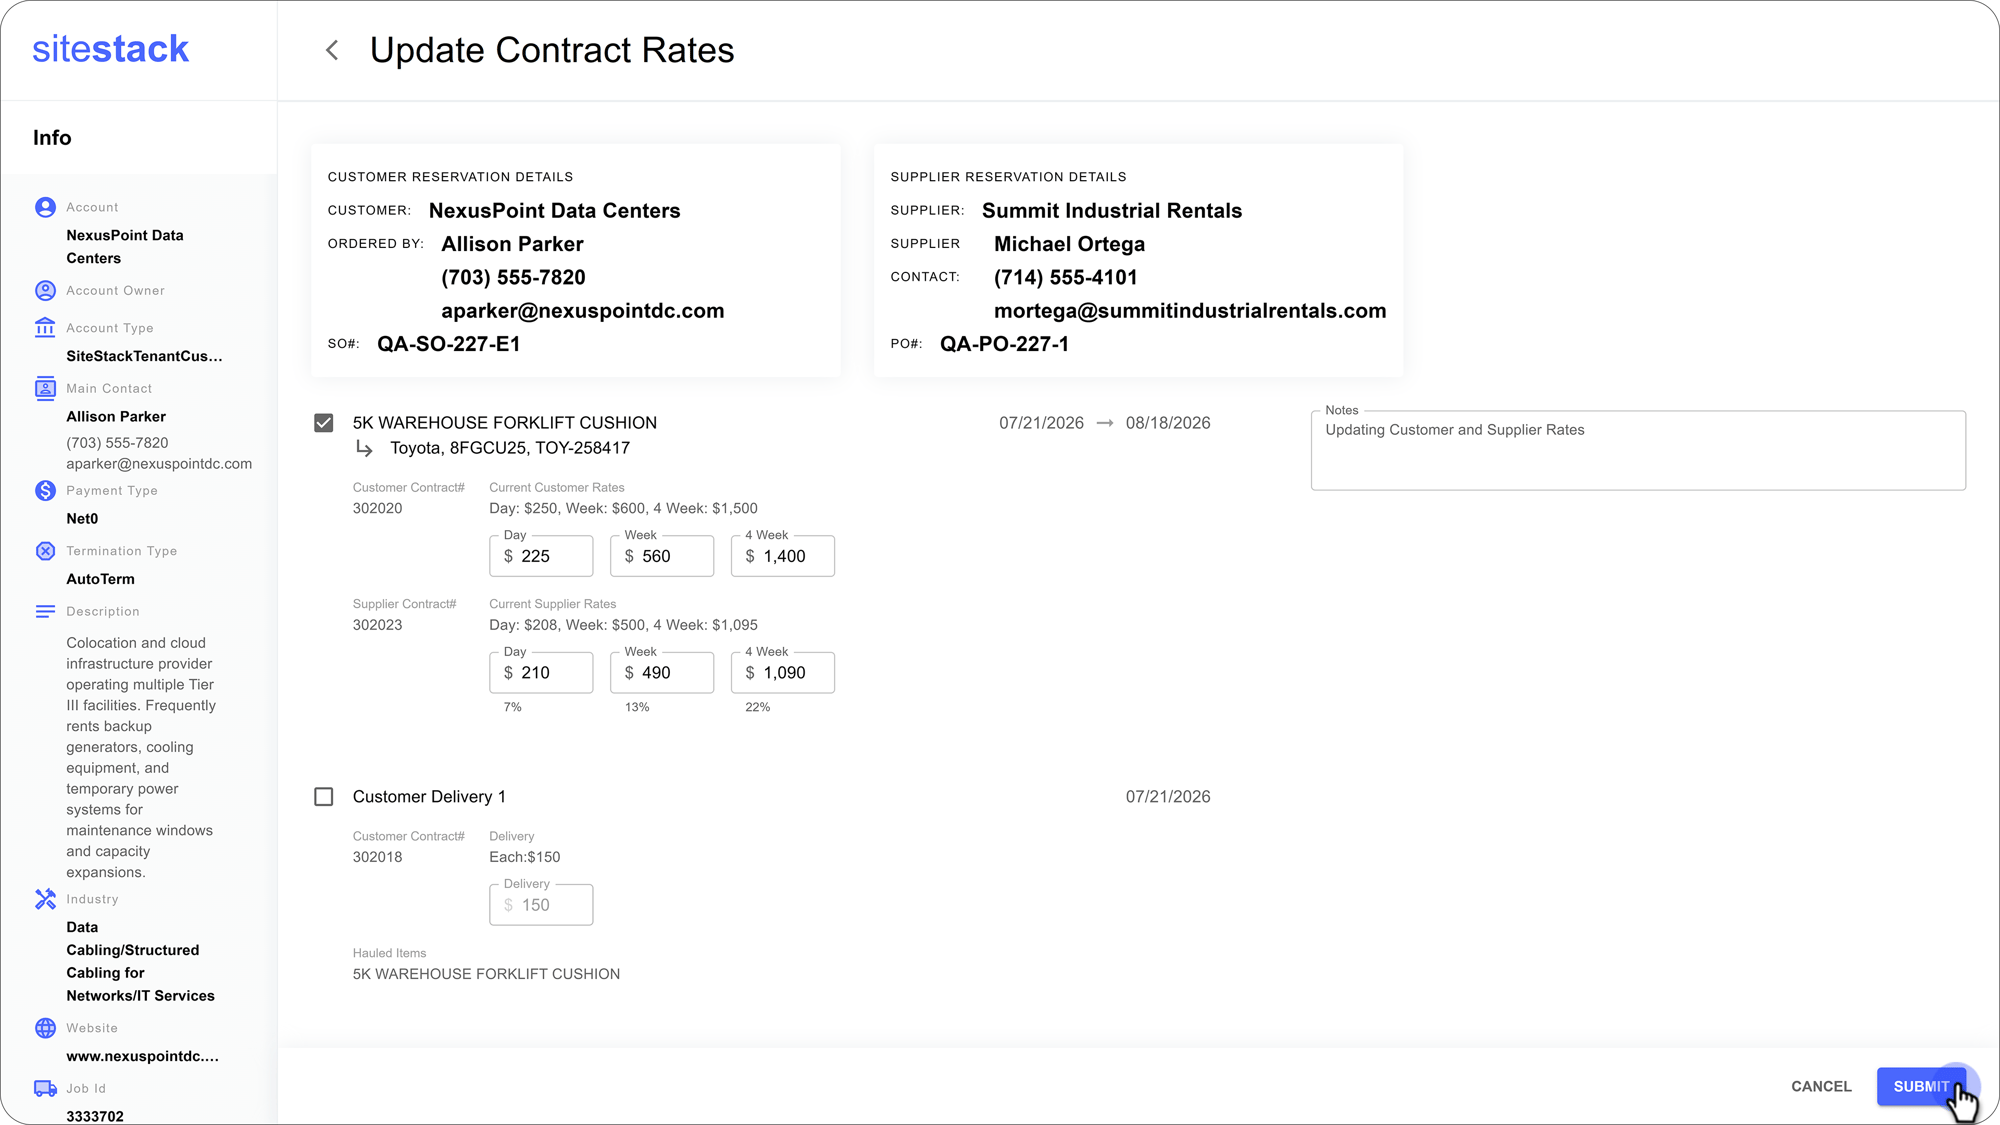Screen dimensions: 2000x1125
Task: Click customer contract number 302020
Action: coord(377,508)
